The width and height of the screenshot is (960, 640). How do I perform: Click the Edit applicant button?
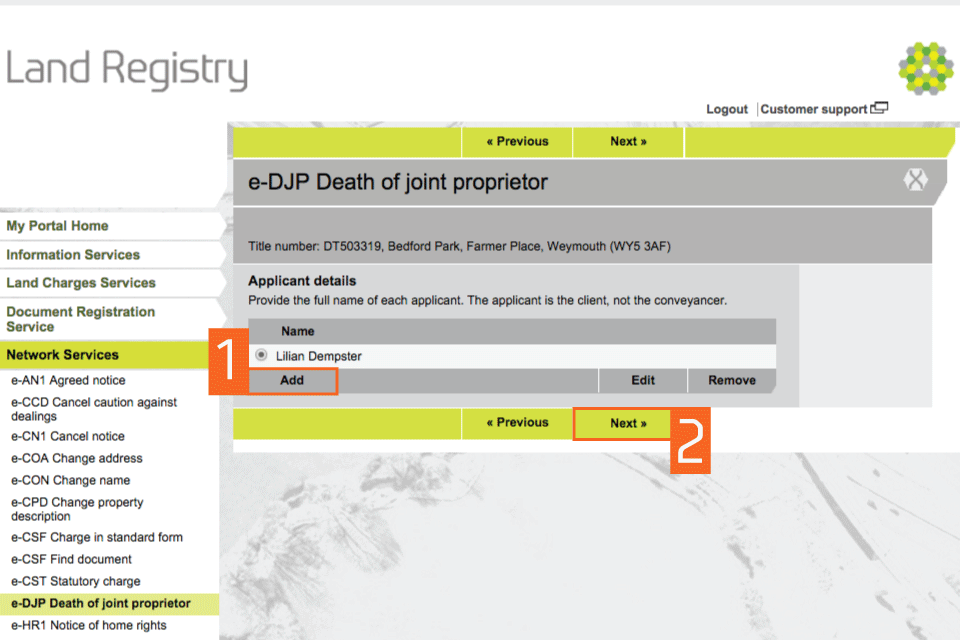[643, 380]
